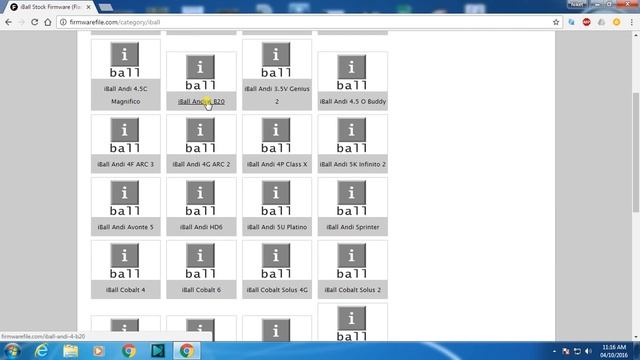Open the media player taskbar icon

98,351
